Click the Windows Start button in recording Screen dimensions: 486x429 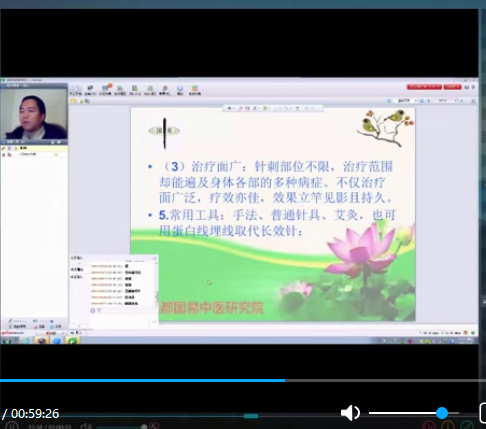tap(7, 341)
